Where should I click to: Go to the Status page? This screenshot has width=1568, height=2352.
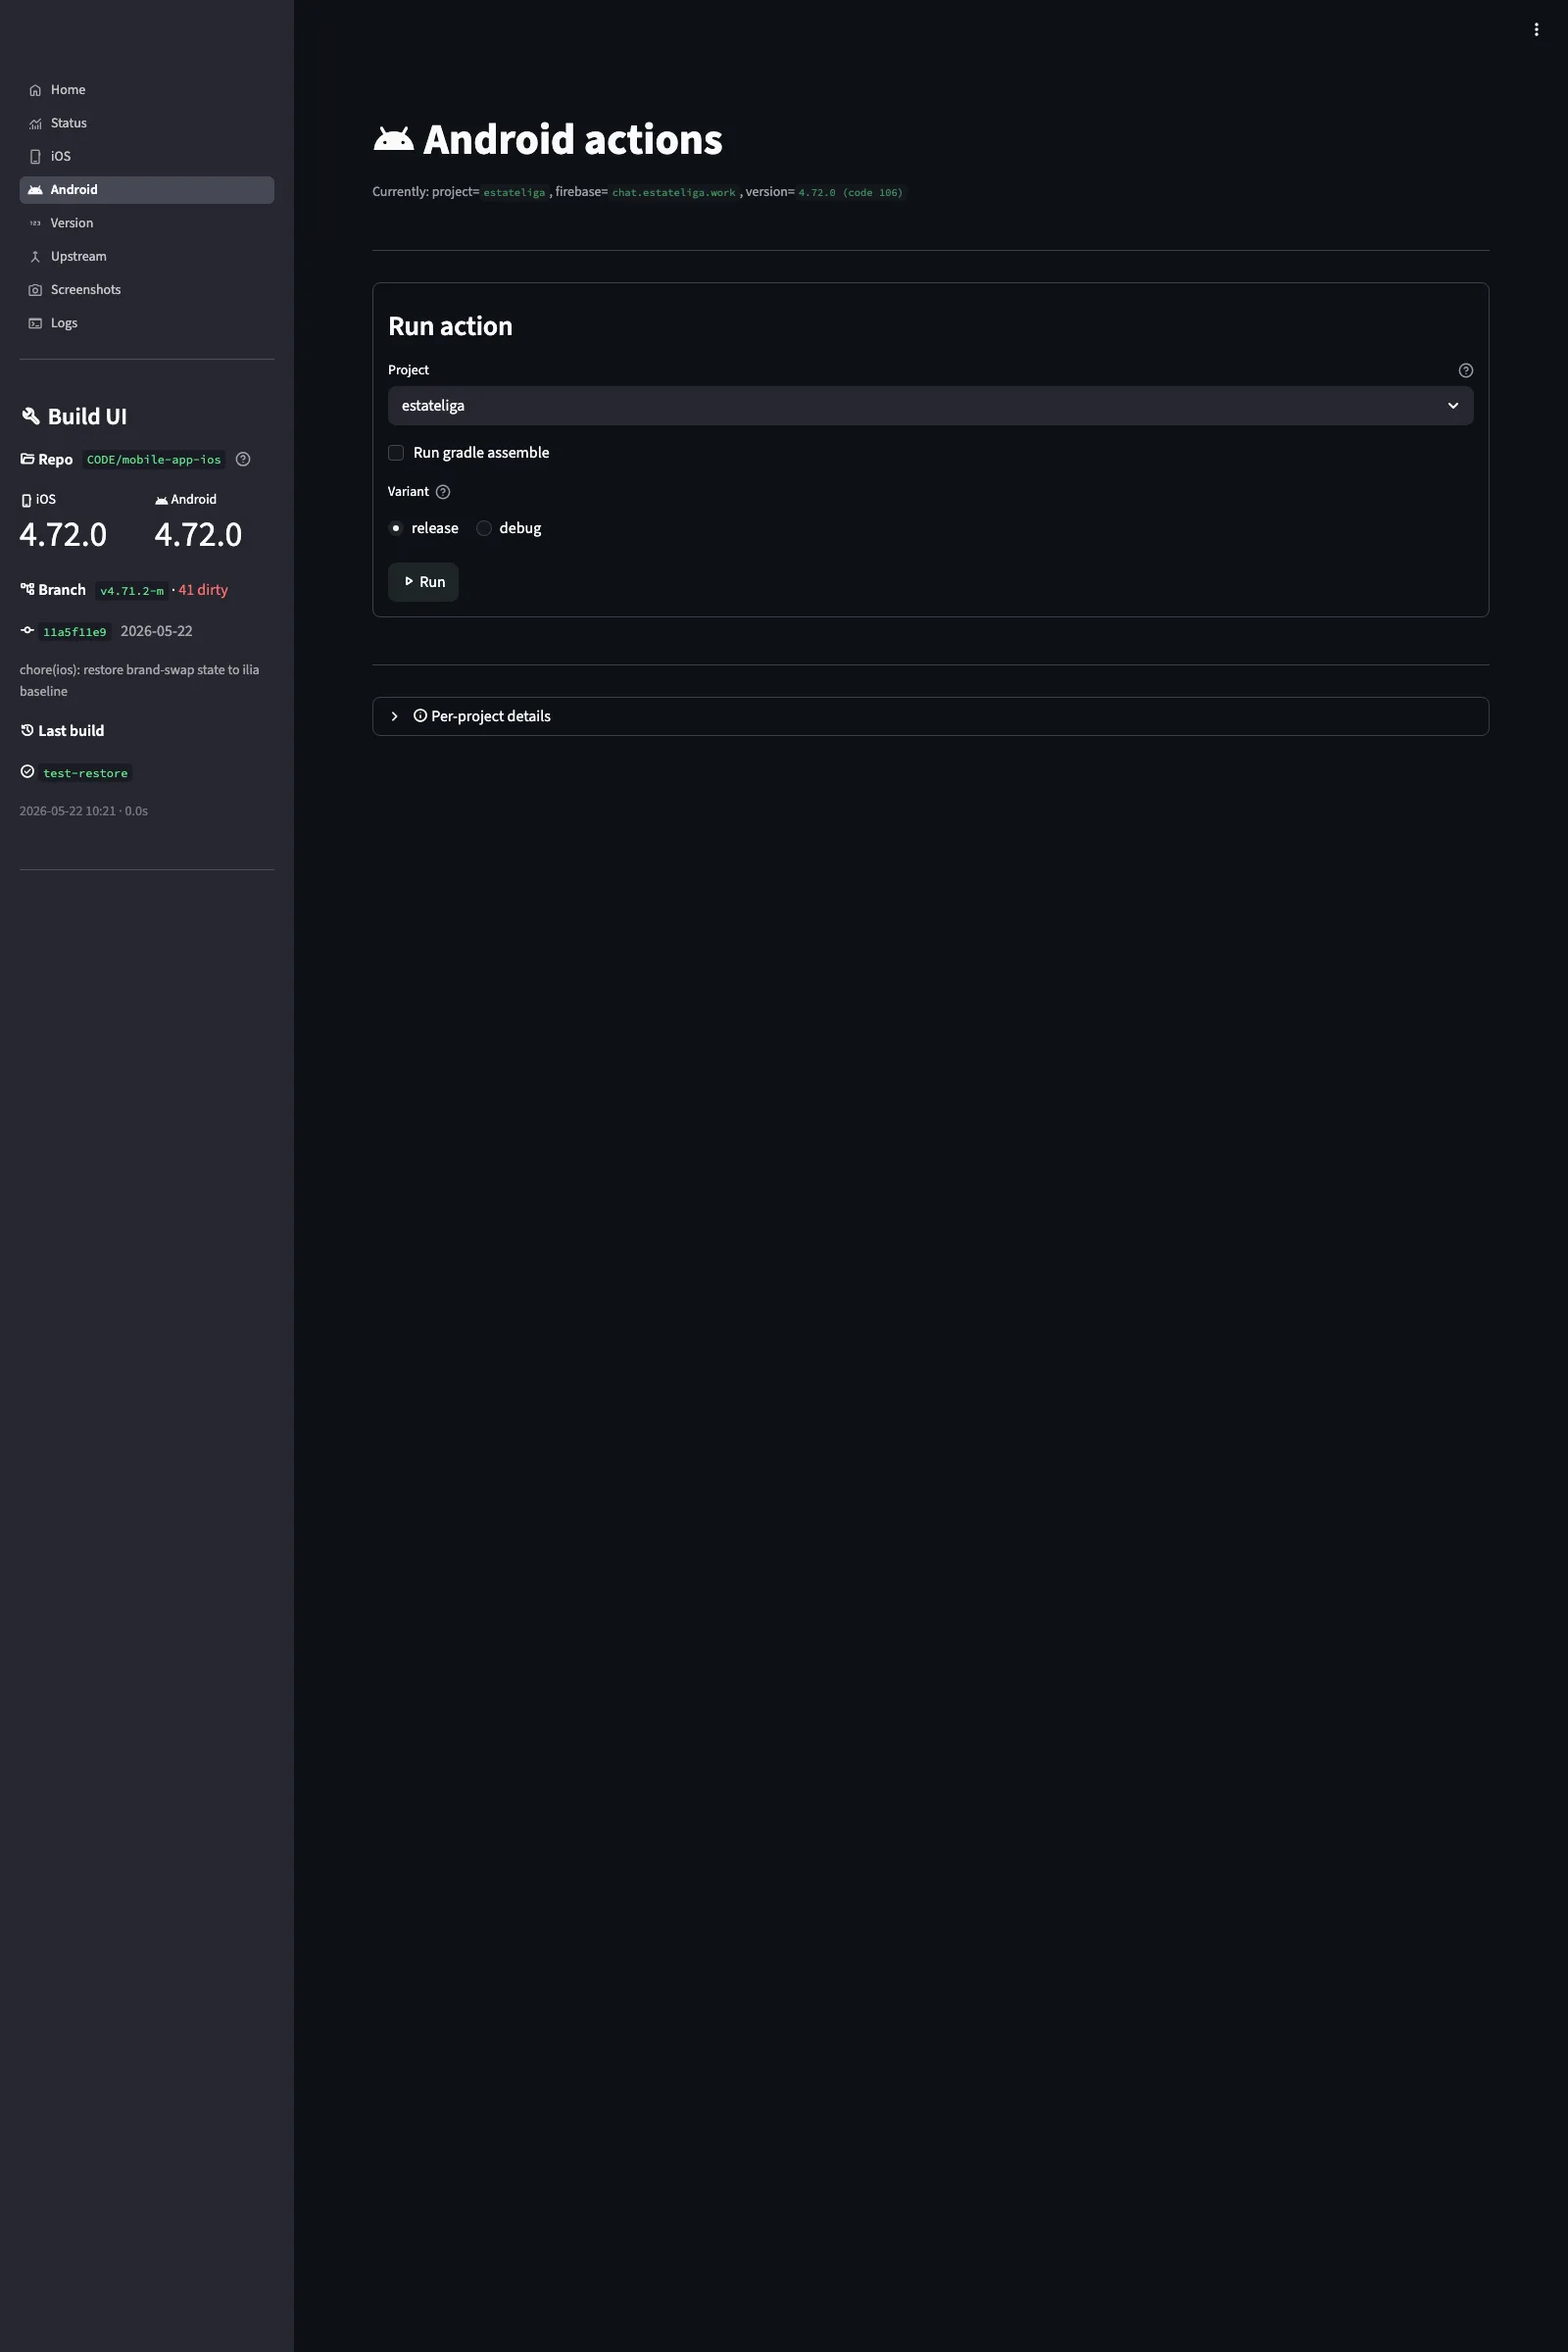tap(146, 123)
